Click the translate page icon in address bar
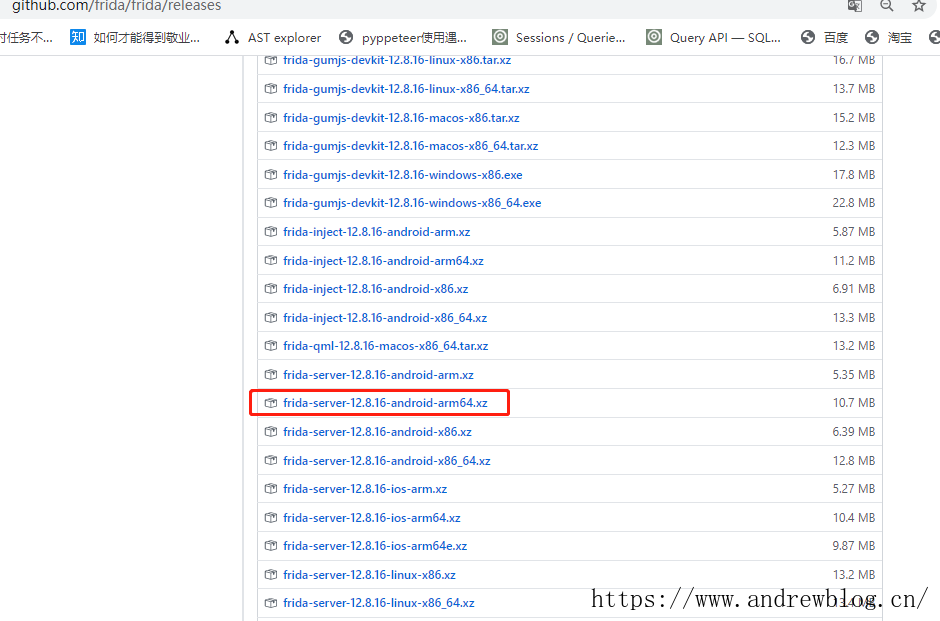 854,6
